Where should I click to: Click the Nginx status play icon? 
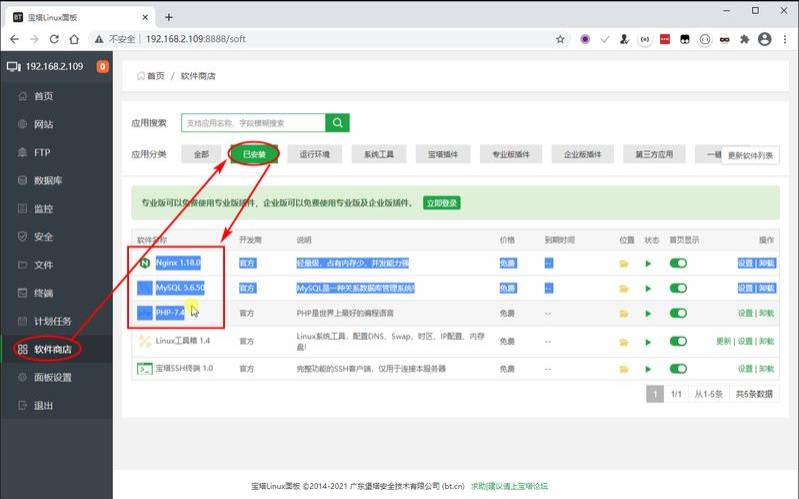point(648,264)
